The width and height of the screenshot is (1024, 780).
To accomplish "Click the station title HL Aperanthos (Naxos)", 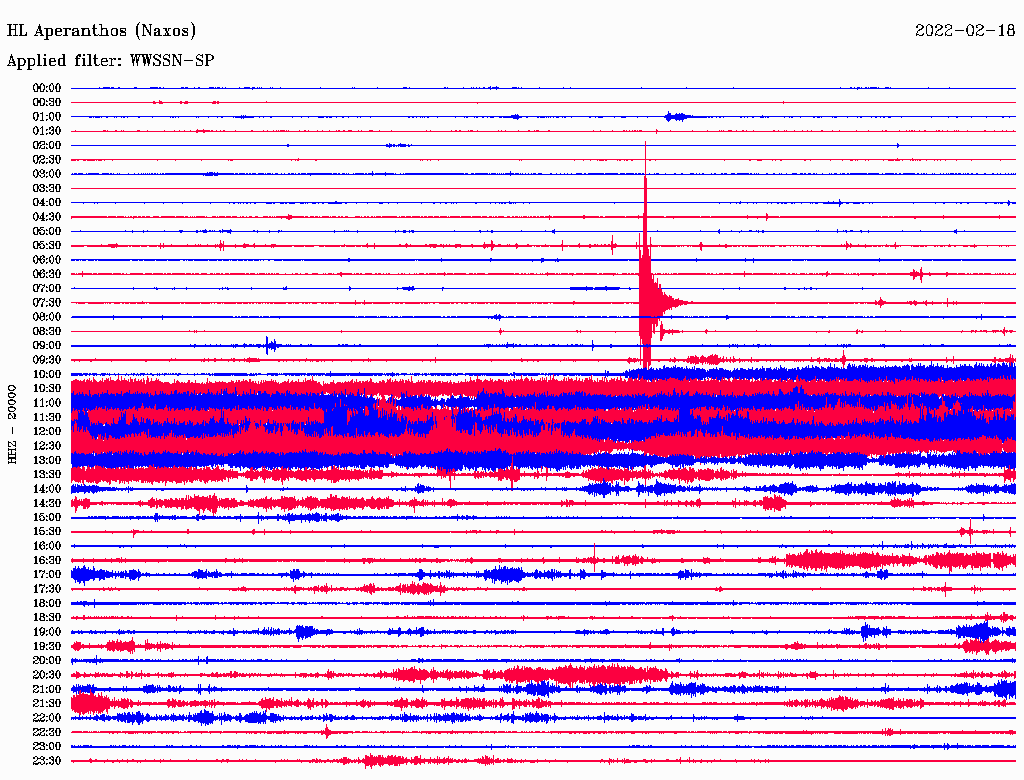I will (101, 31).
